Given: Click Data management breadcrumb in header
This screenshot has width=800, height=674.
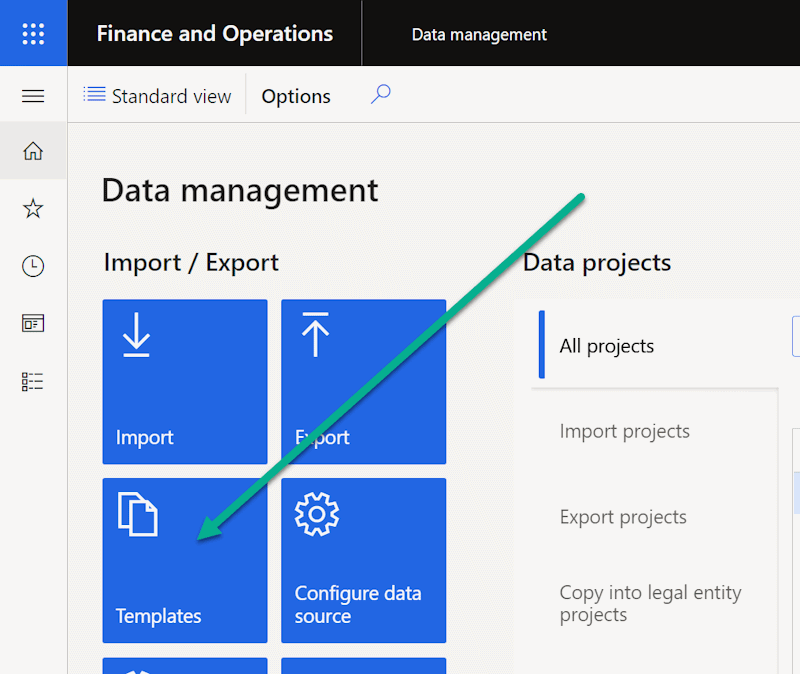Looking at the screenshot, I should 479,35.
